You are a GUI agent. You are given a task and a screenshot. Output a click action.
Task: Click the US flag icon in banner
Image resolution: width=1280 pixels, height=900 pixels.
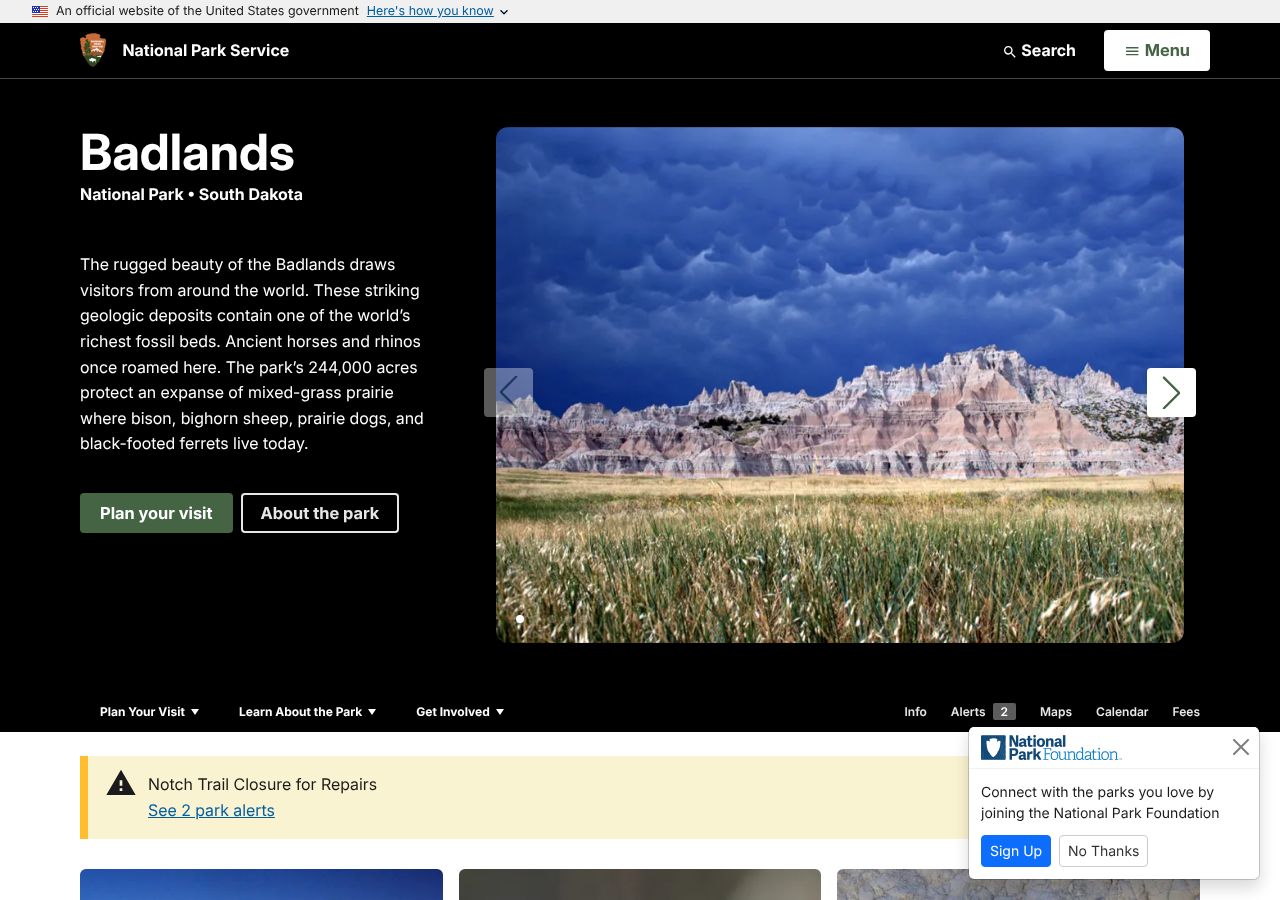(x=40, y=11)
